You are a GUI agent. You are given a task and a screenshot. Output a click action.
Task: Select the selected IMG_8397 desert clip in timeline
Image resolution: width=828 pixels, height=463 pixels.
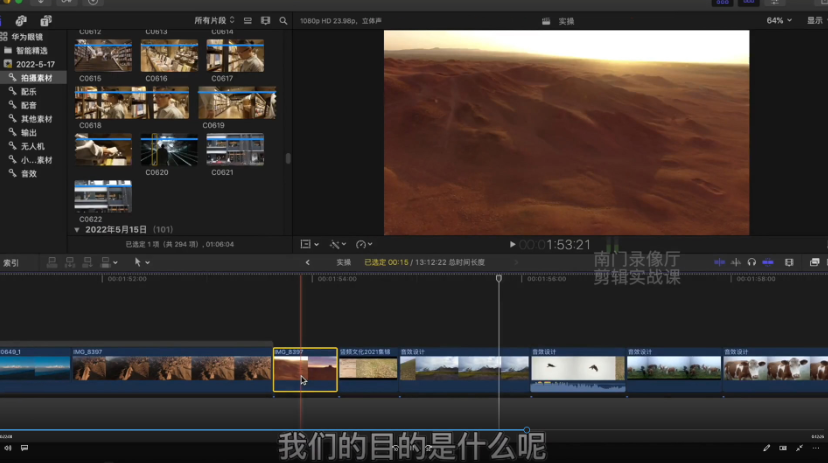coord(305,370)
